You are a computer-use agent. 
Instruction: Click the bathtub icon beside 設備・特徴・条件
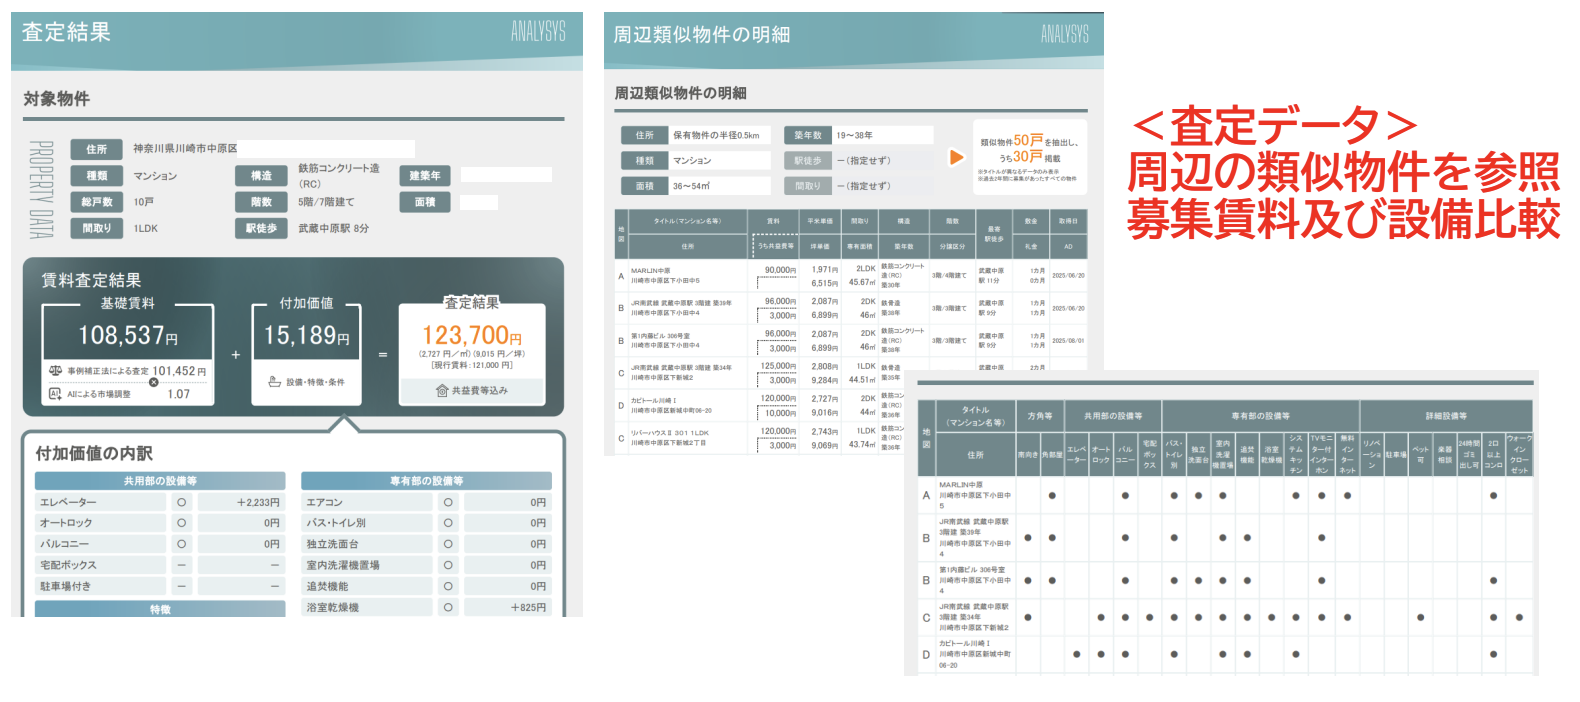[274, 382]
